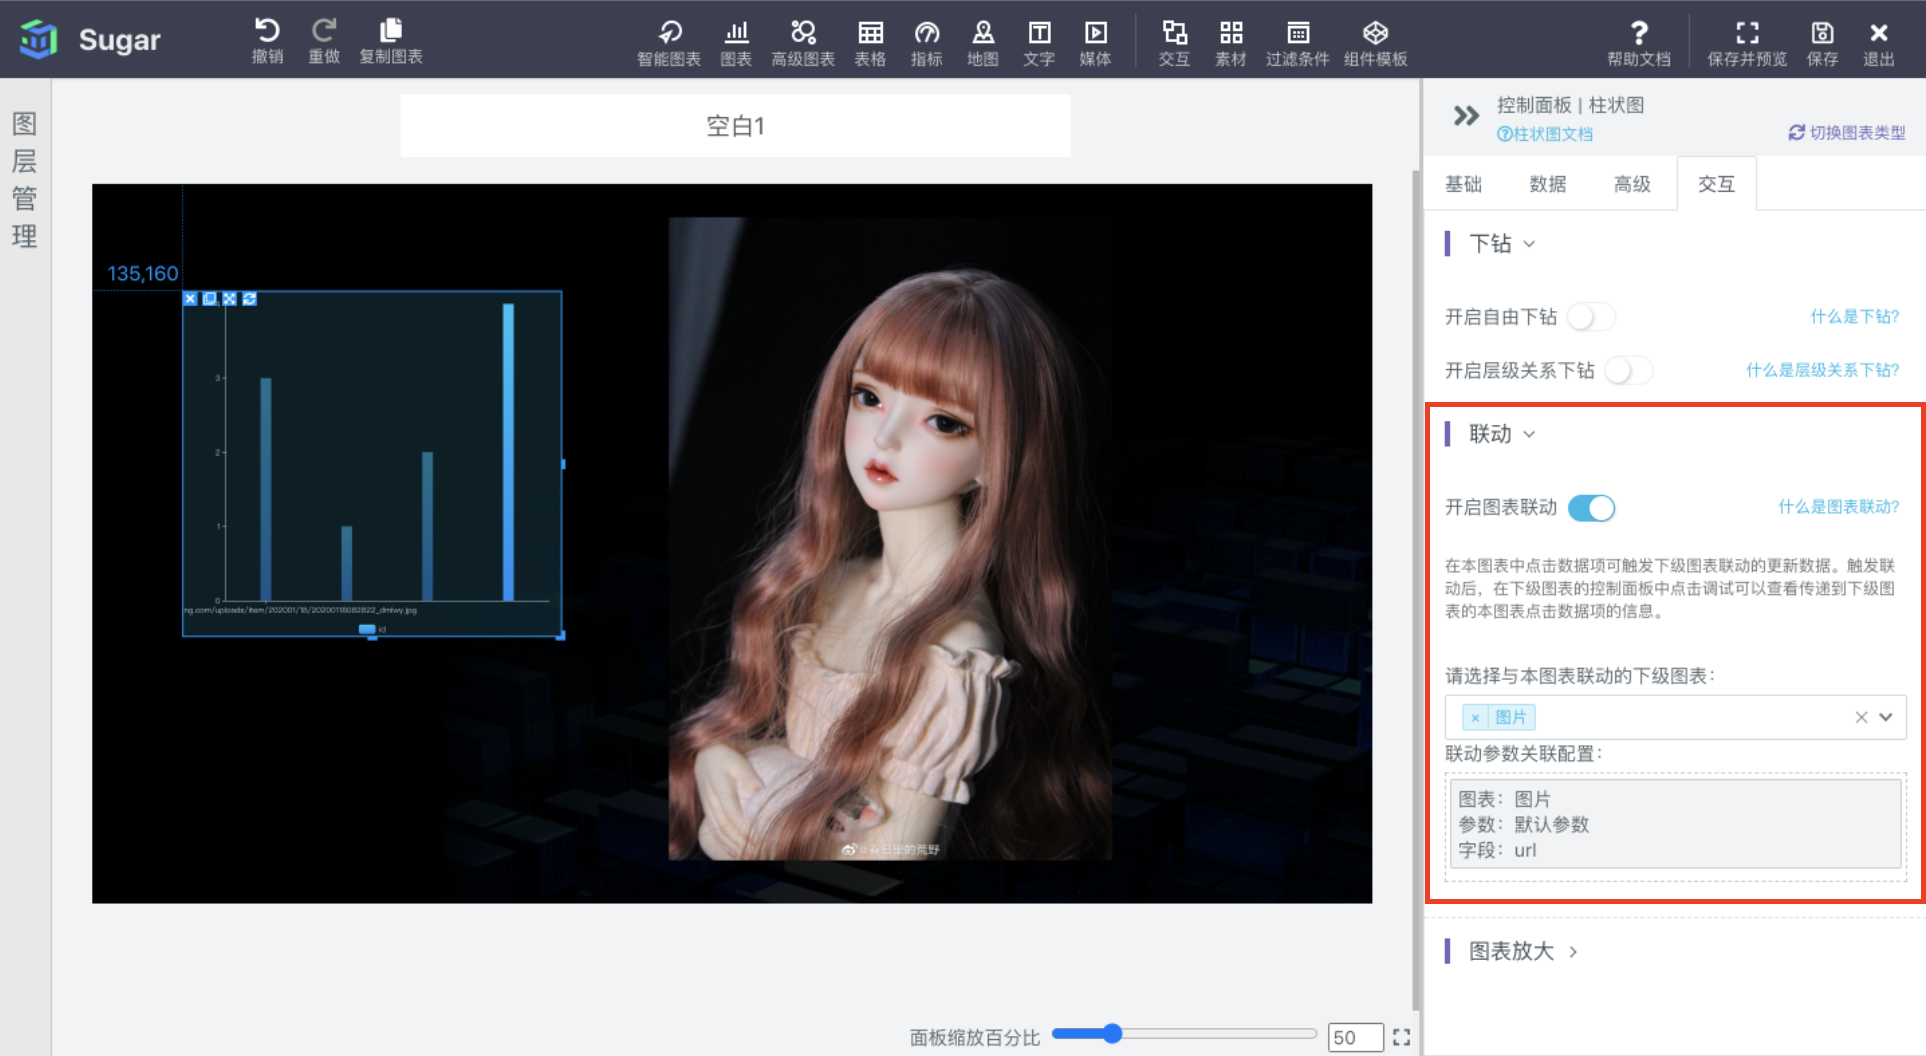Open the 指标 indicator tool
Screen dimensions: 1926x1056
point(927,44)
